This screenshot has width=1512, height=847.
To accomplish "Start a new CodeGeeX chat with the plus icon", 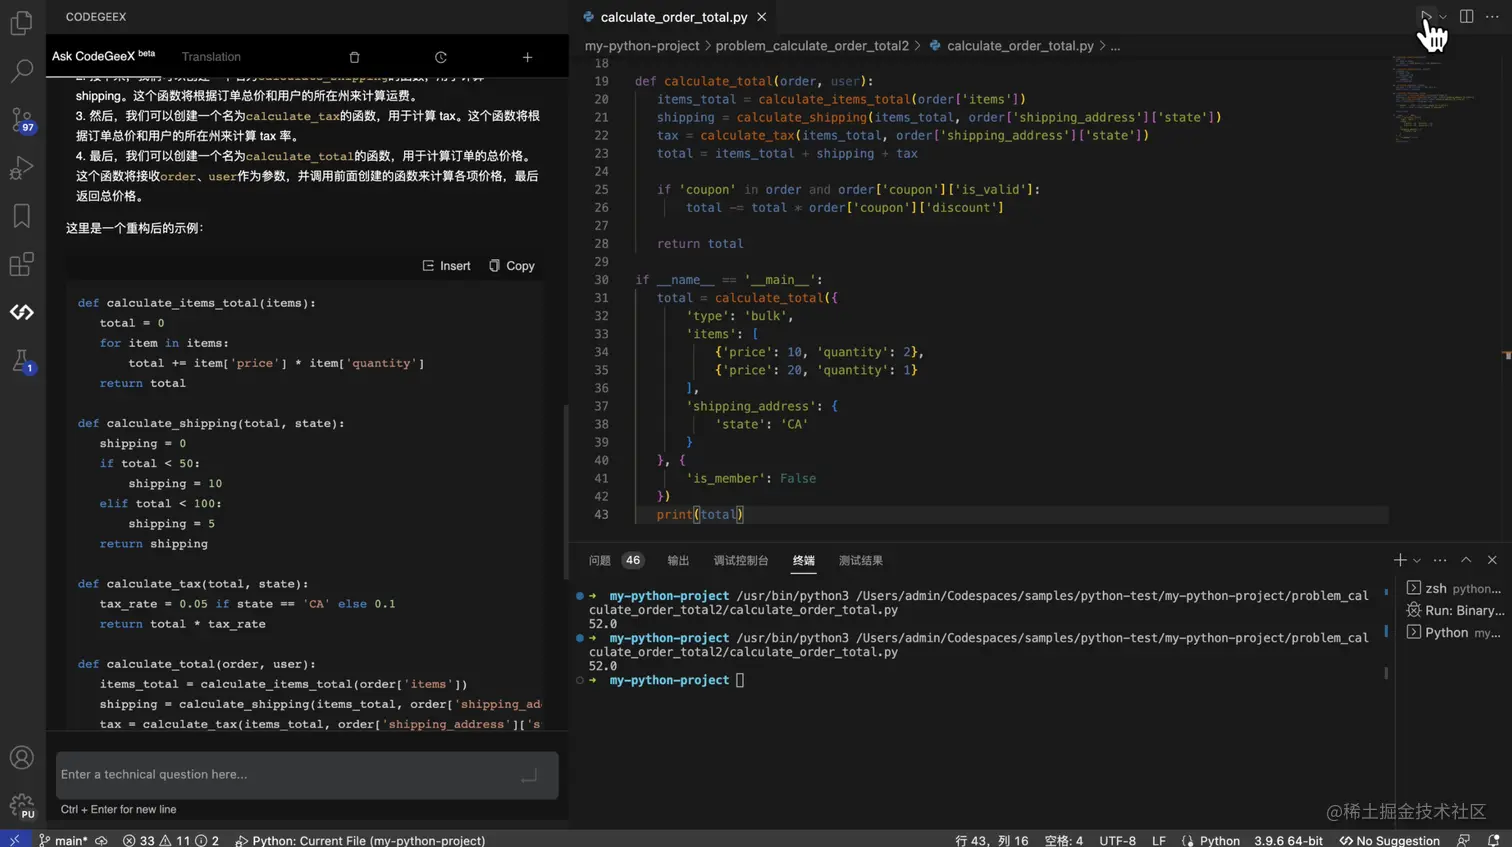I will click(527, 57).
